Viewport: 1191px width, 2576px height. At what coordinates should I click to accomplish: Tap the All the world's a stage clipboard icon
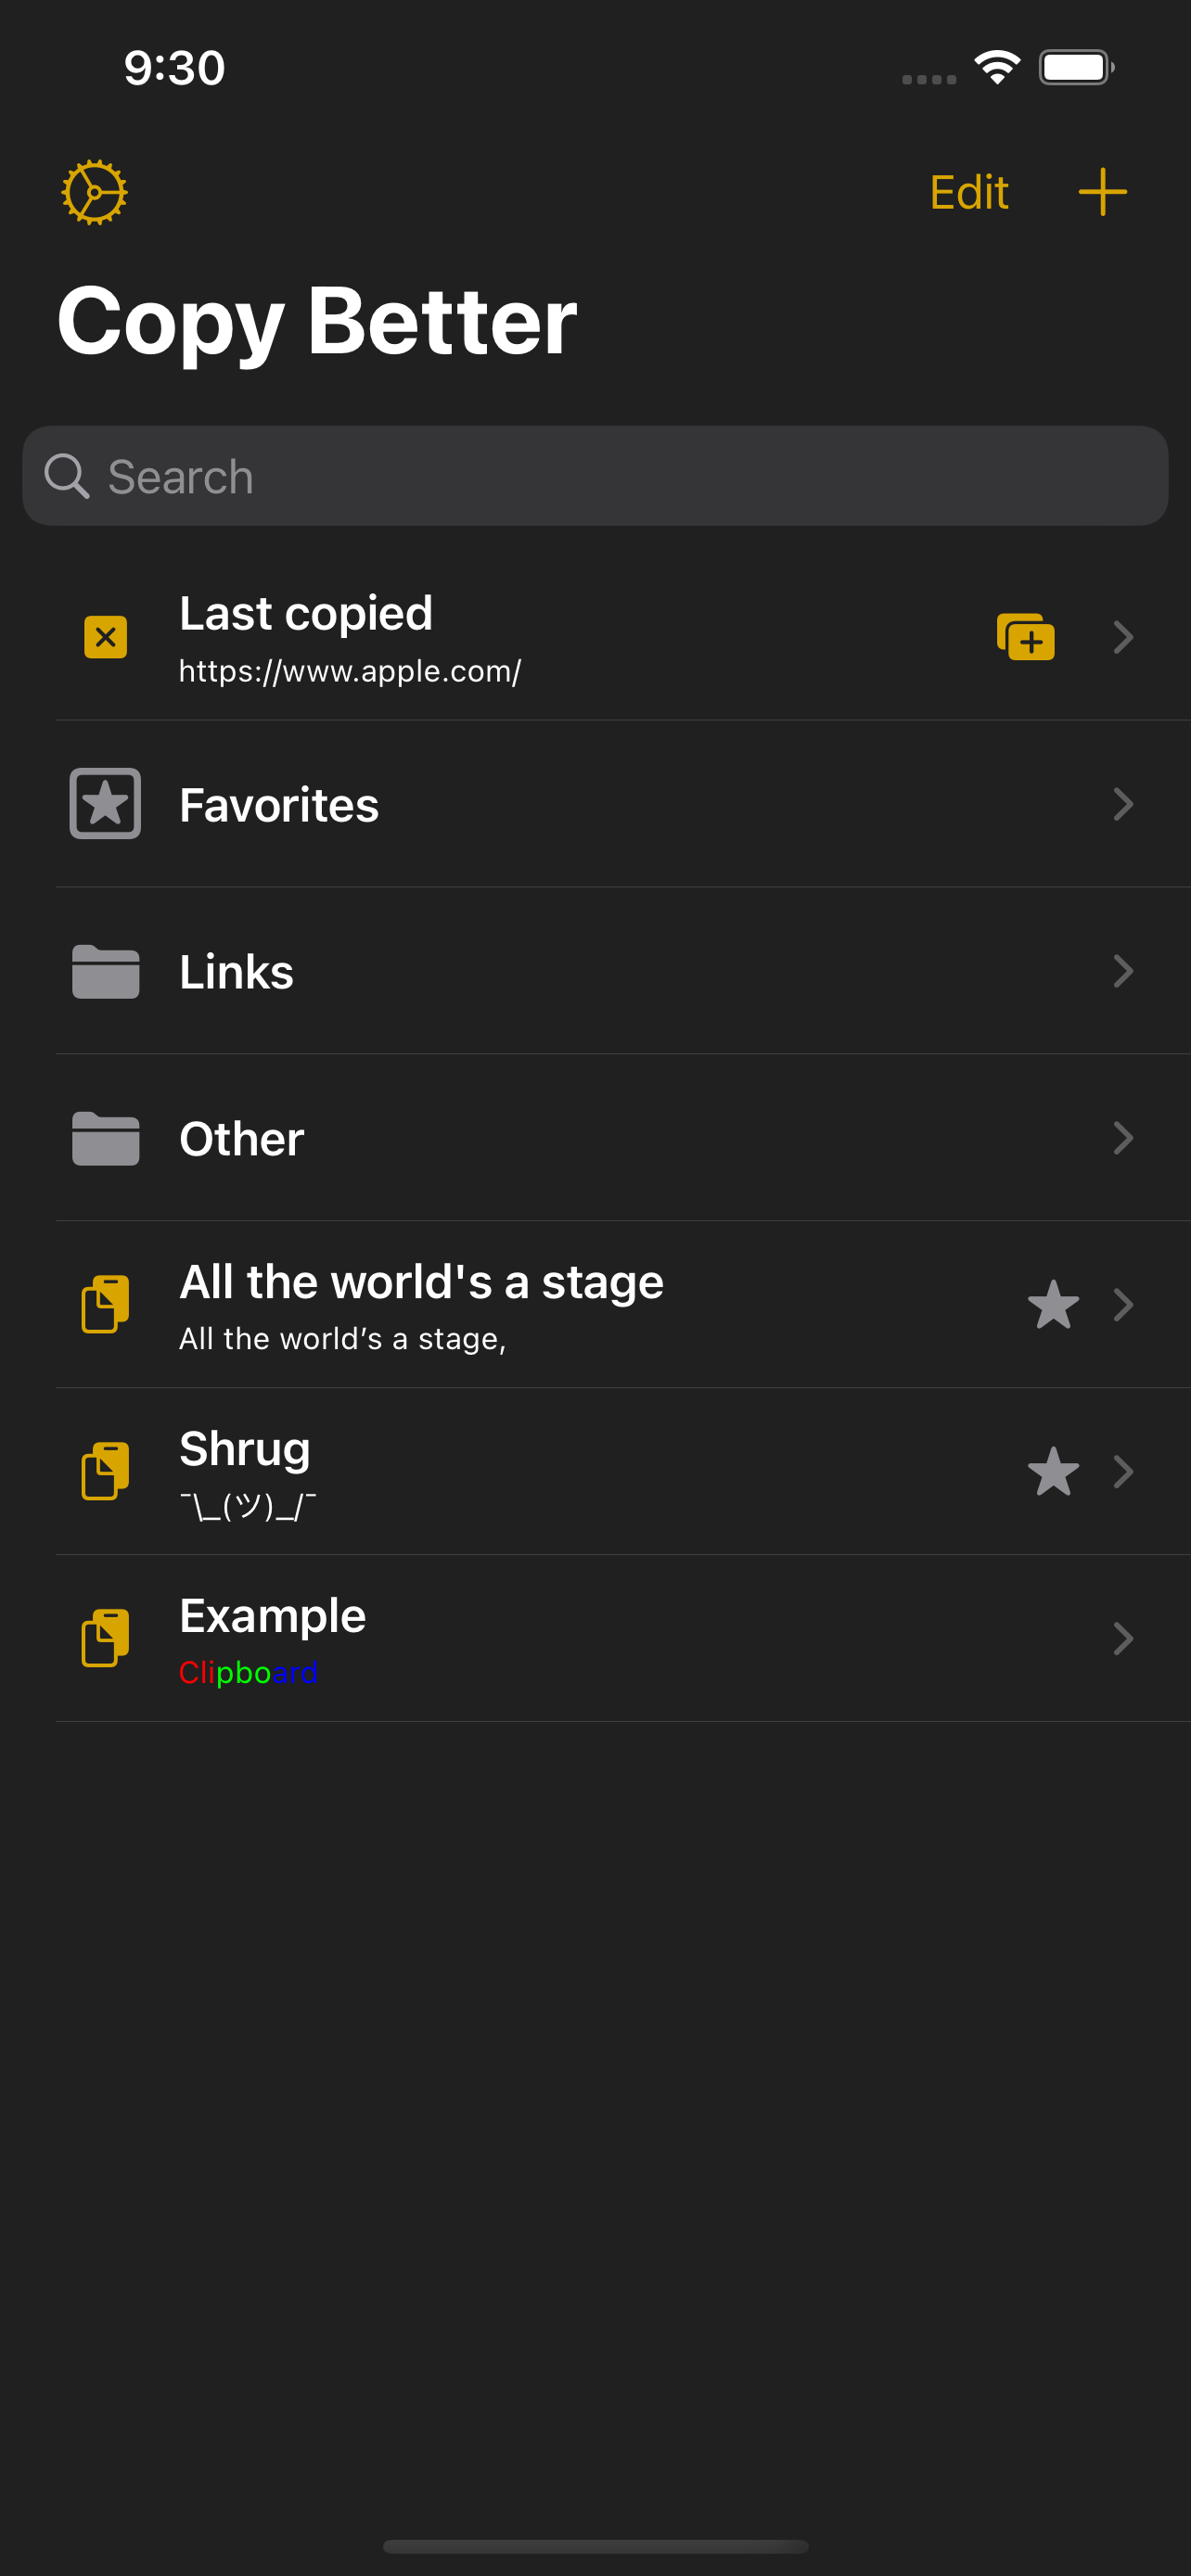click(x=105, y=1304)
